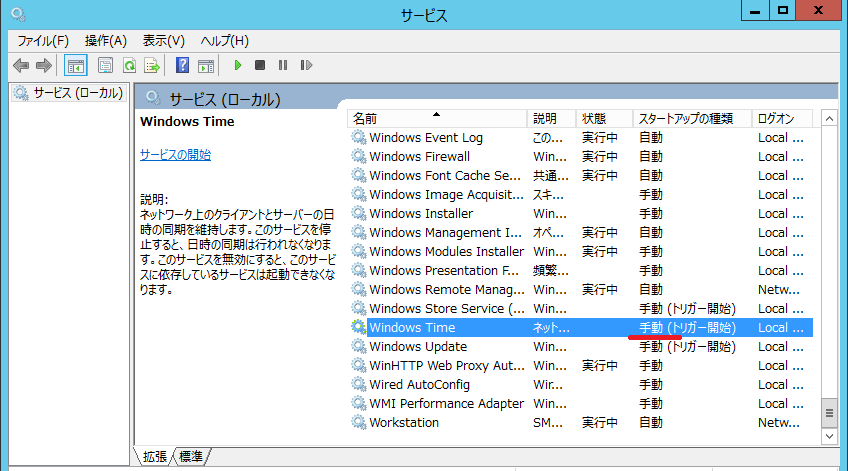Click the Export List toolbar icon
The width and height of the screenshot is (848, 471).
click(152, 65)
